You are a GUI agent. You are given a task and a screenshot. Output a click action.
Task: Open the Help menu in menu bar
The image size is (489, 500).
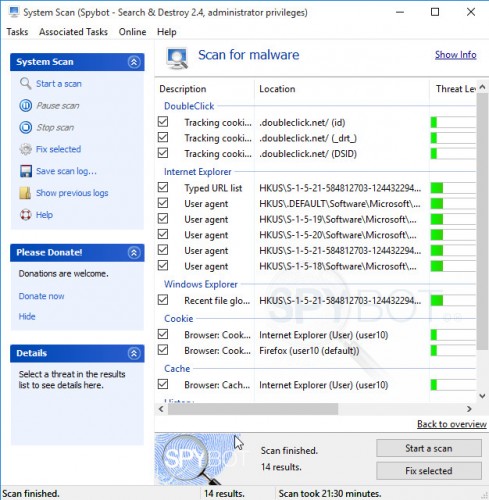[167, 32]
